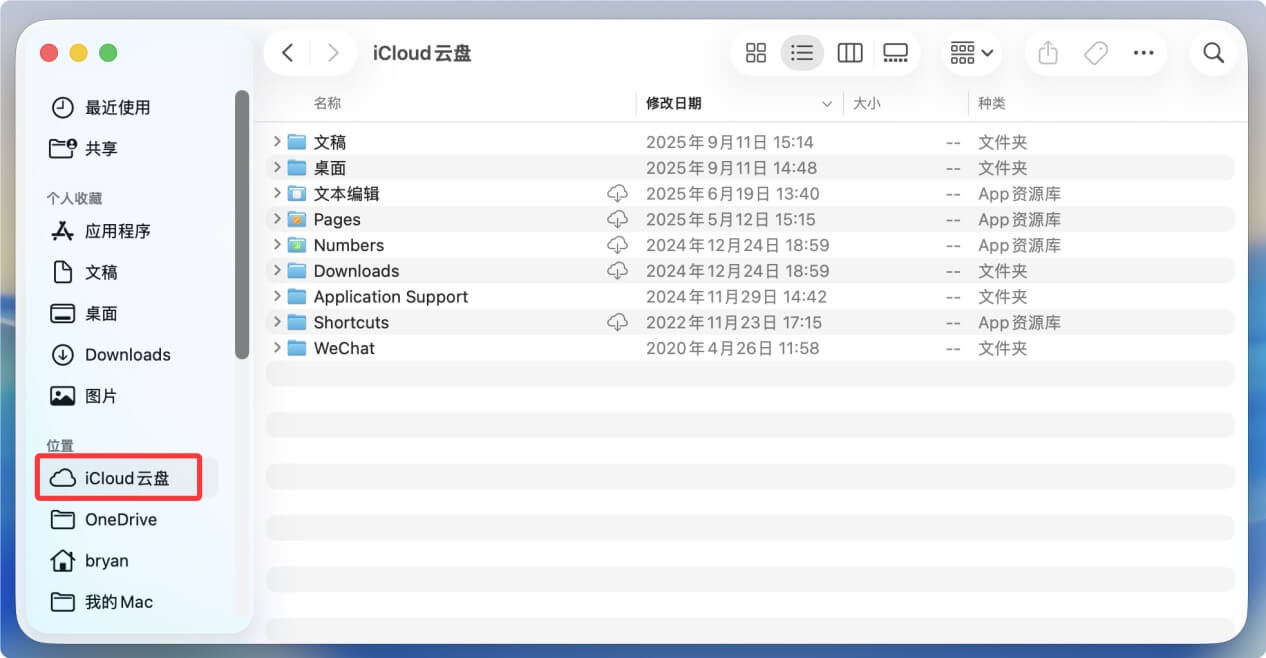This screenshot has height=658, width=1266.
Task: Download the Shortcuts folder from iCloud
Action: point(618,322)
